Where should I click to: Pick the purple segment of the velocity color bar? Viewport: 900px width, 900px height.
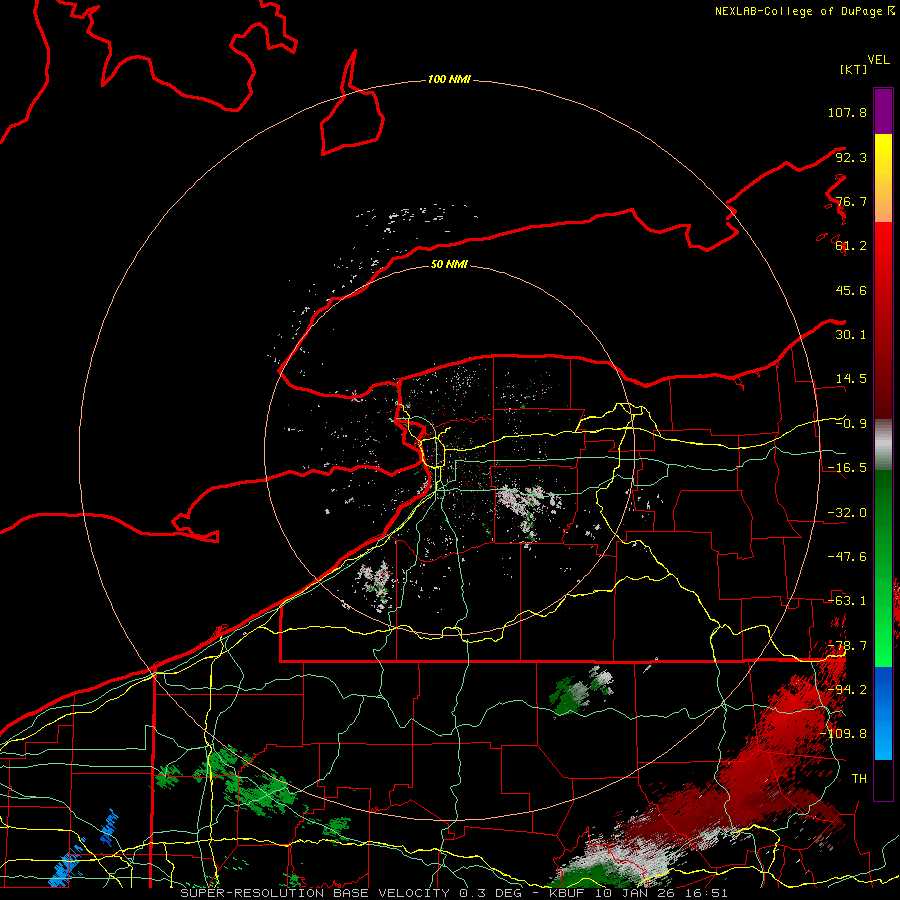[x=883, y=111]
